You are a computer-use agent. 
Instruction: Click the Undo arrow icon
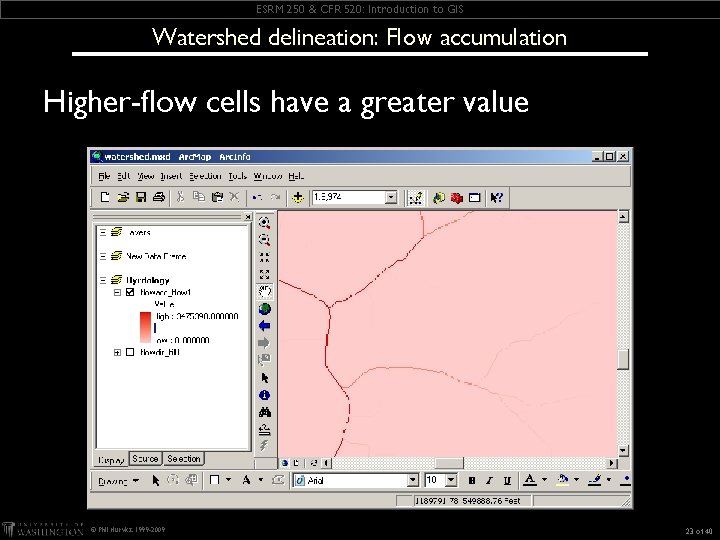tap(257, 197)
